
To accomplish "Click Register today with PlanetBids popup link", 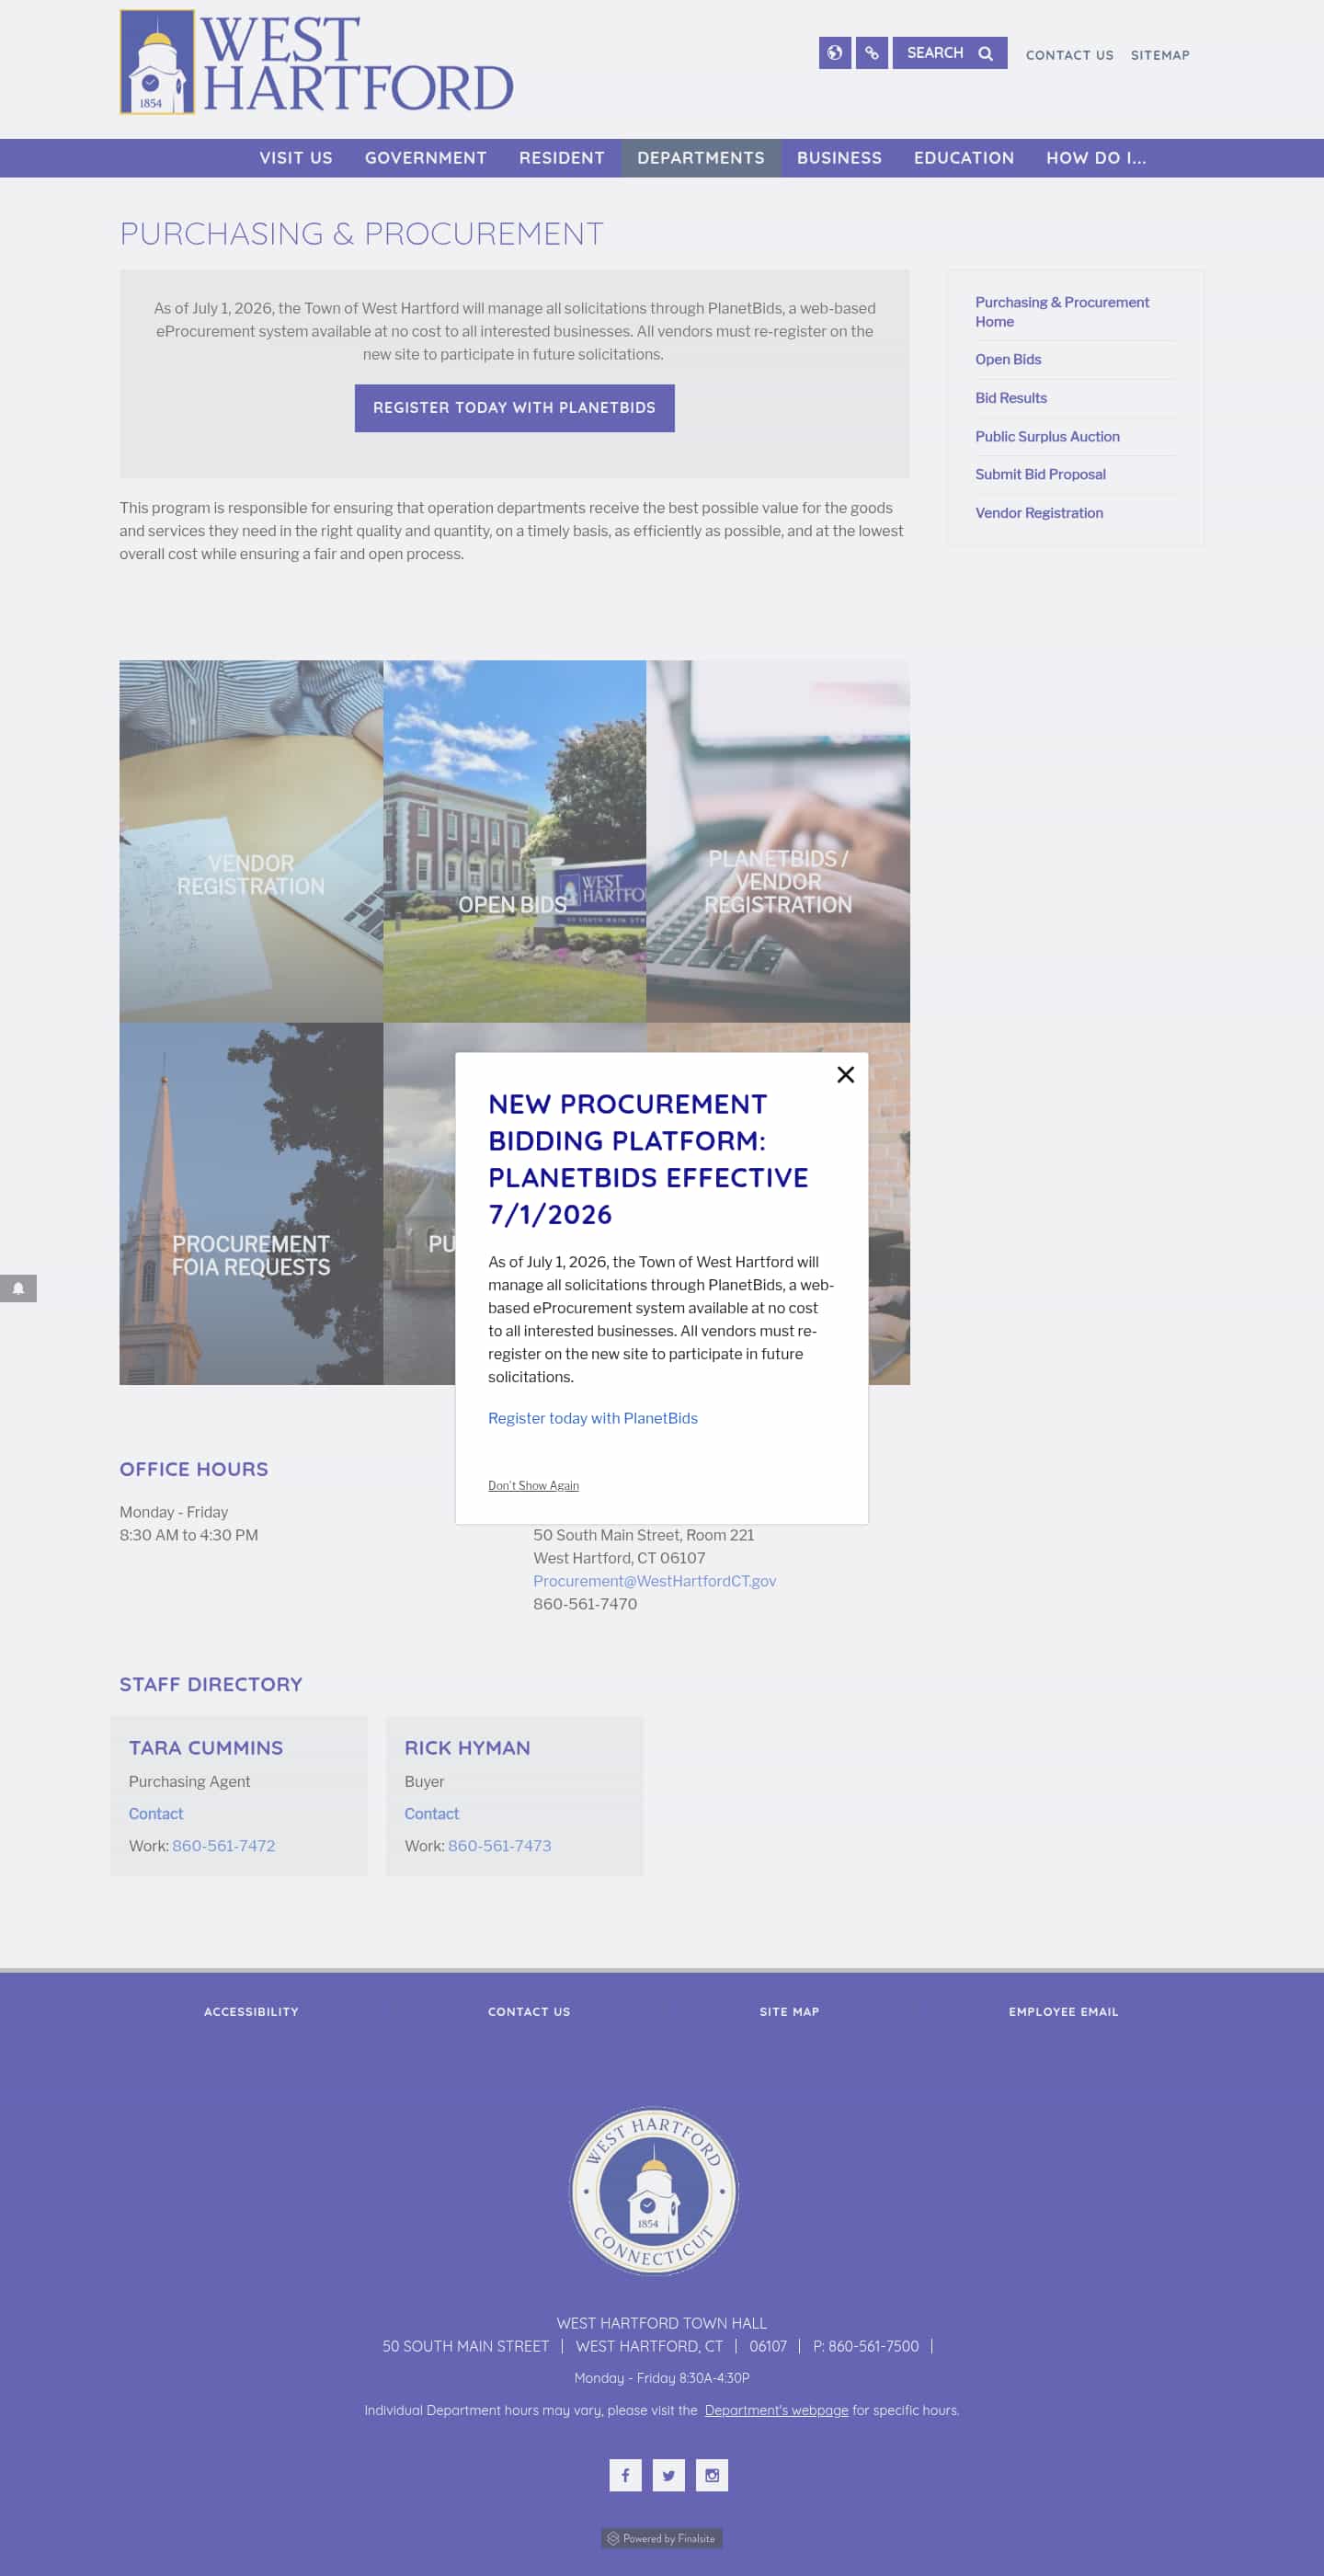I will tap(593, 1418).
